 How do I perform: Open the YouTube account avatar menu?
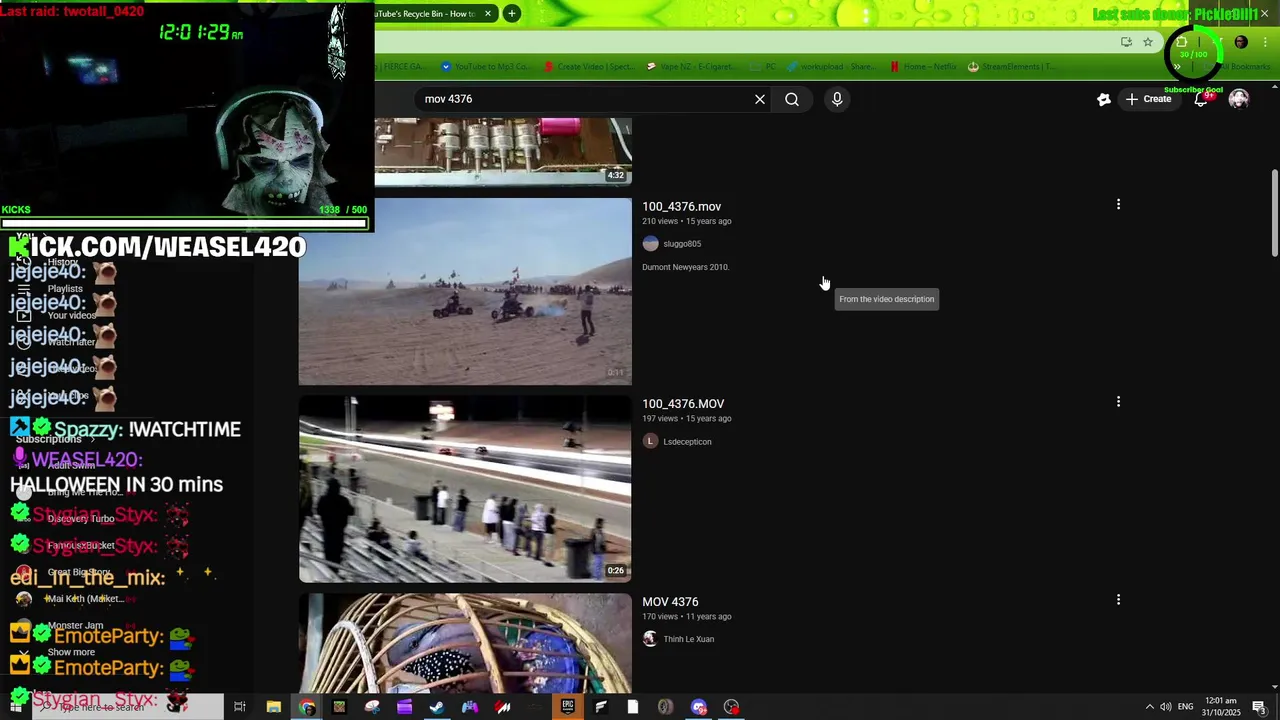click(x=1239, y=99)
